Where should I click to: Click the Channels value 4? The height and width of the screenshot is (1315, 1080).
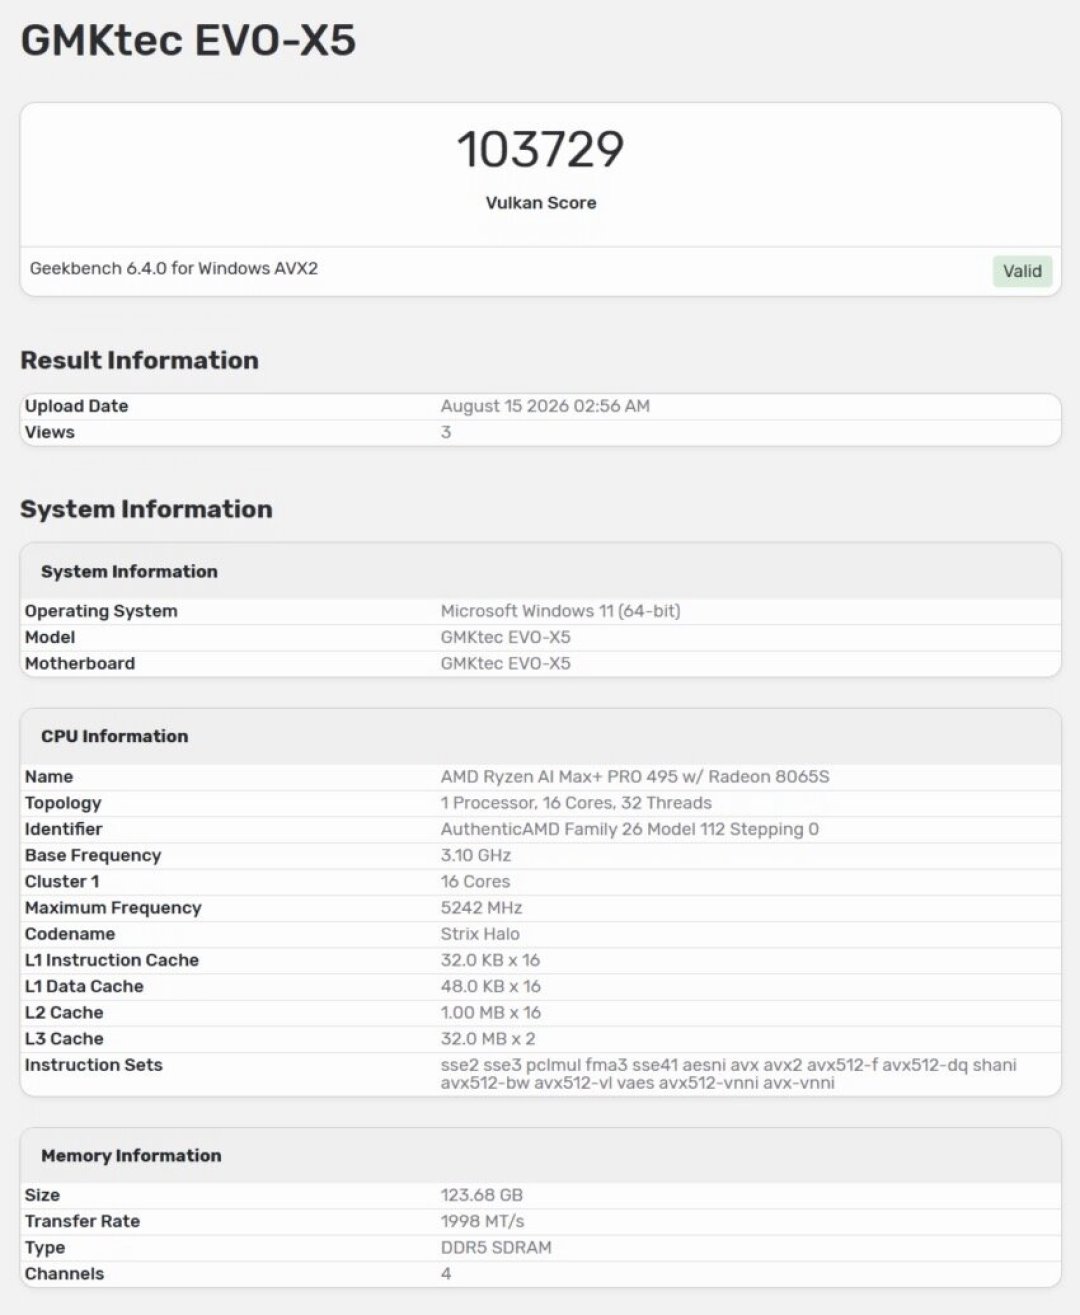(446, 1274)
